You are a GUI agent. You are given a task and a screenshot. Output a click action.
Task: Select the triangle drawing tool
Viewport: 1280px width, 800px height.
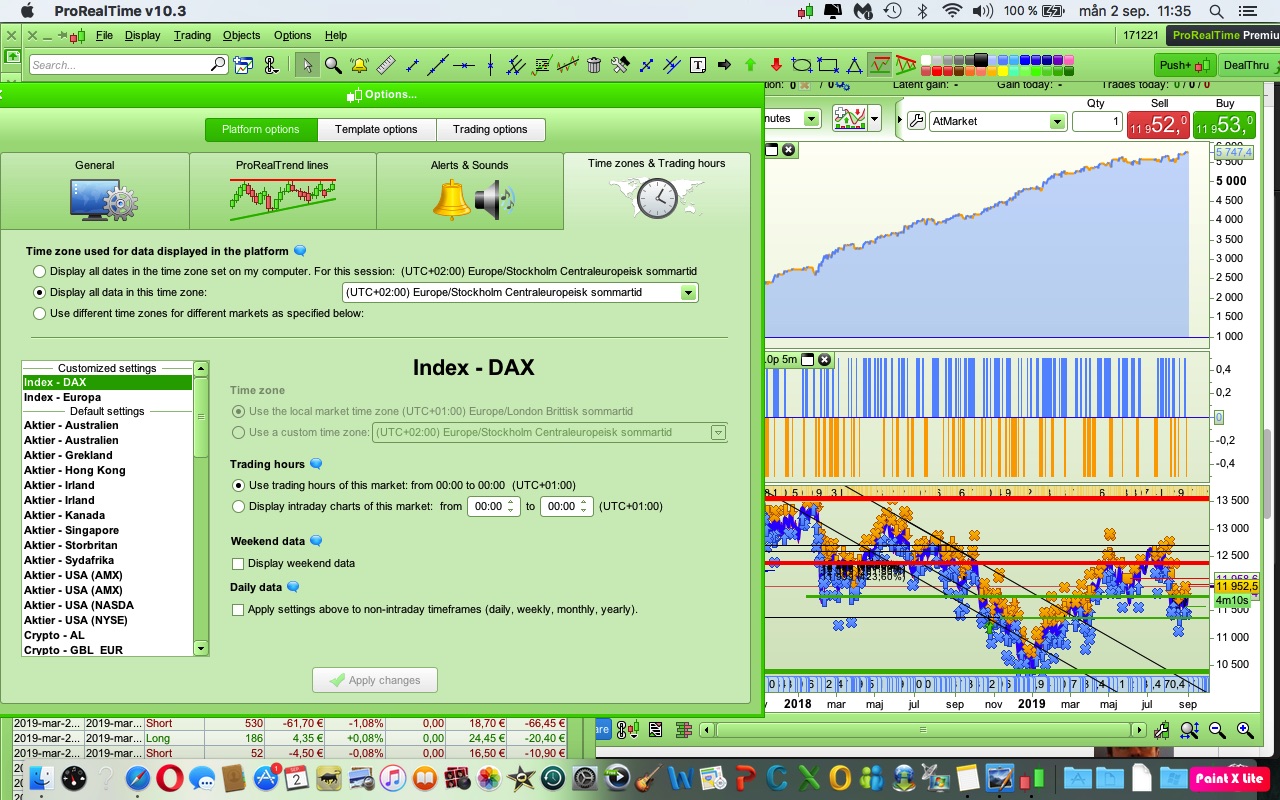854,65
